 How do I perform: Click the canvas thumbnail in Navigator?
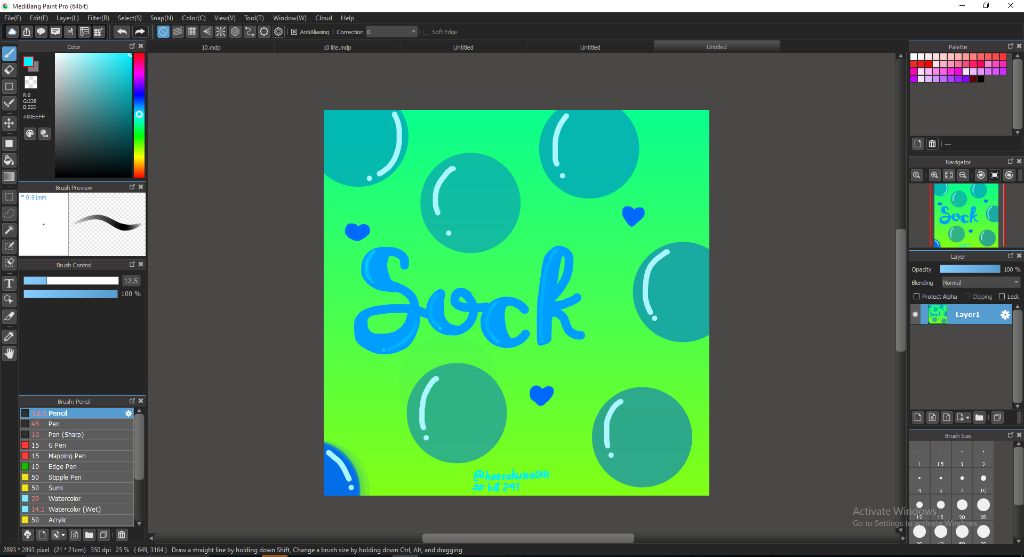[966, 215]
